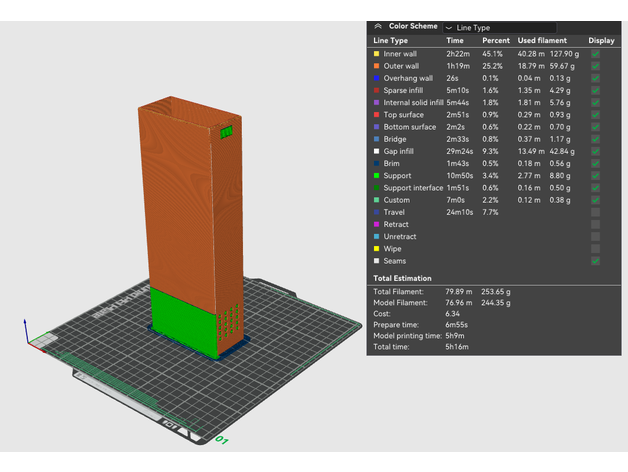Uncheck the Outer wall display checkbox
This screenshot has width=628, height=472.
[x=596, y=66]
